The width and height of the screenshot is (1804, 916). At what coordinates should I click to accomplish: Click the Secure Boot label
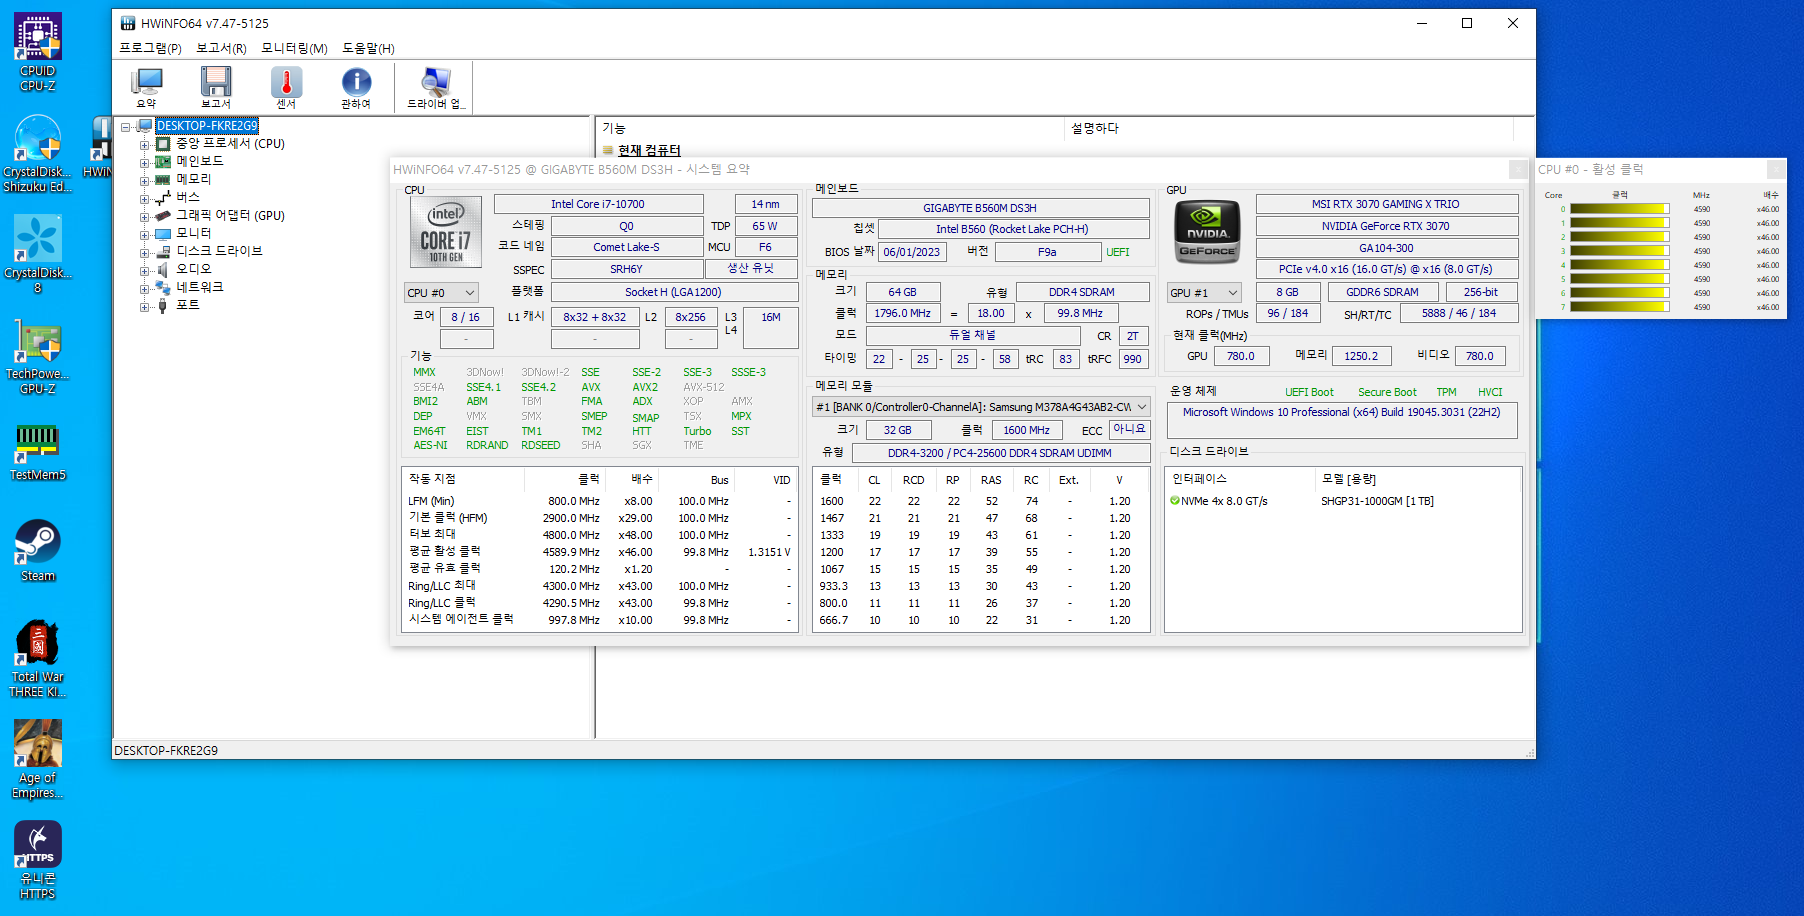1387,392
